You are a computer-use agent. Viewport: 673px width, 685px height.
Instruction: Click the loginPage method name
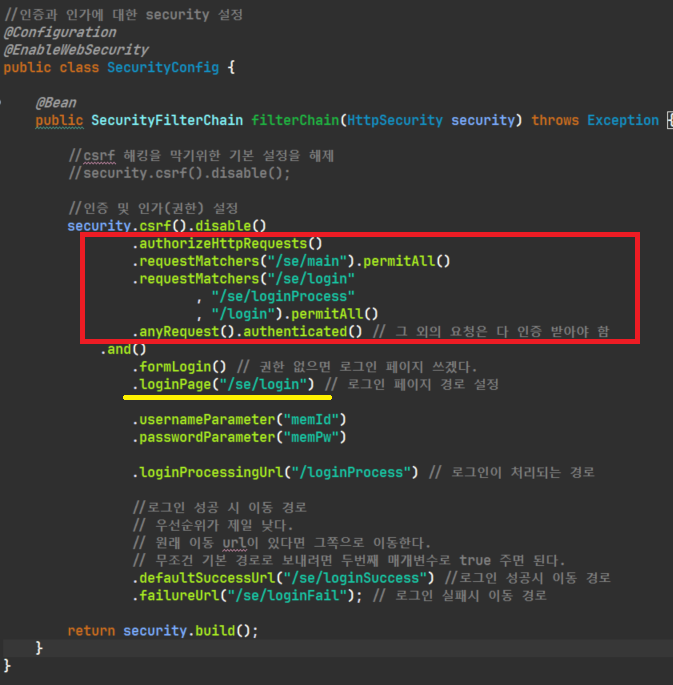175,384
